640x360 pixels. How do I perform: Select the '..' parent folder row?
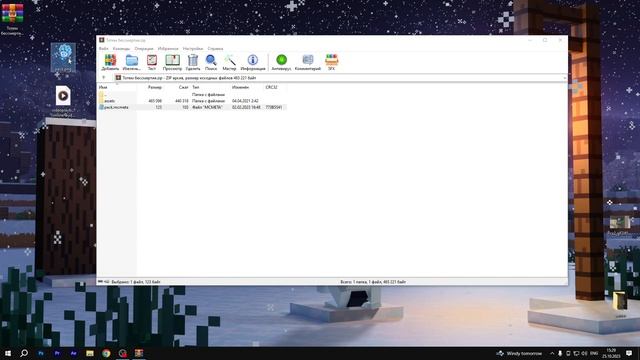pyautogui.click(x=192, y=94)
